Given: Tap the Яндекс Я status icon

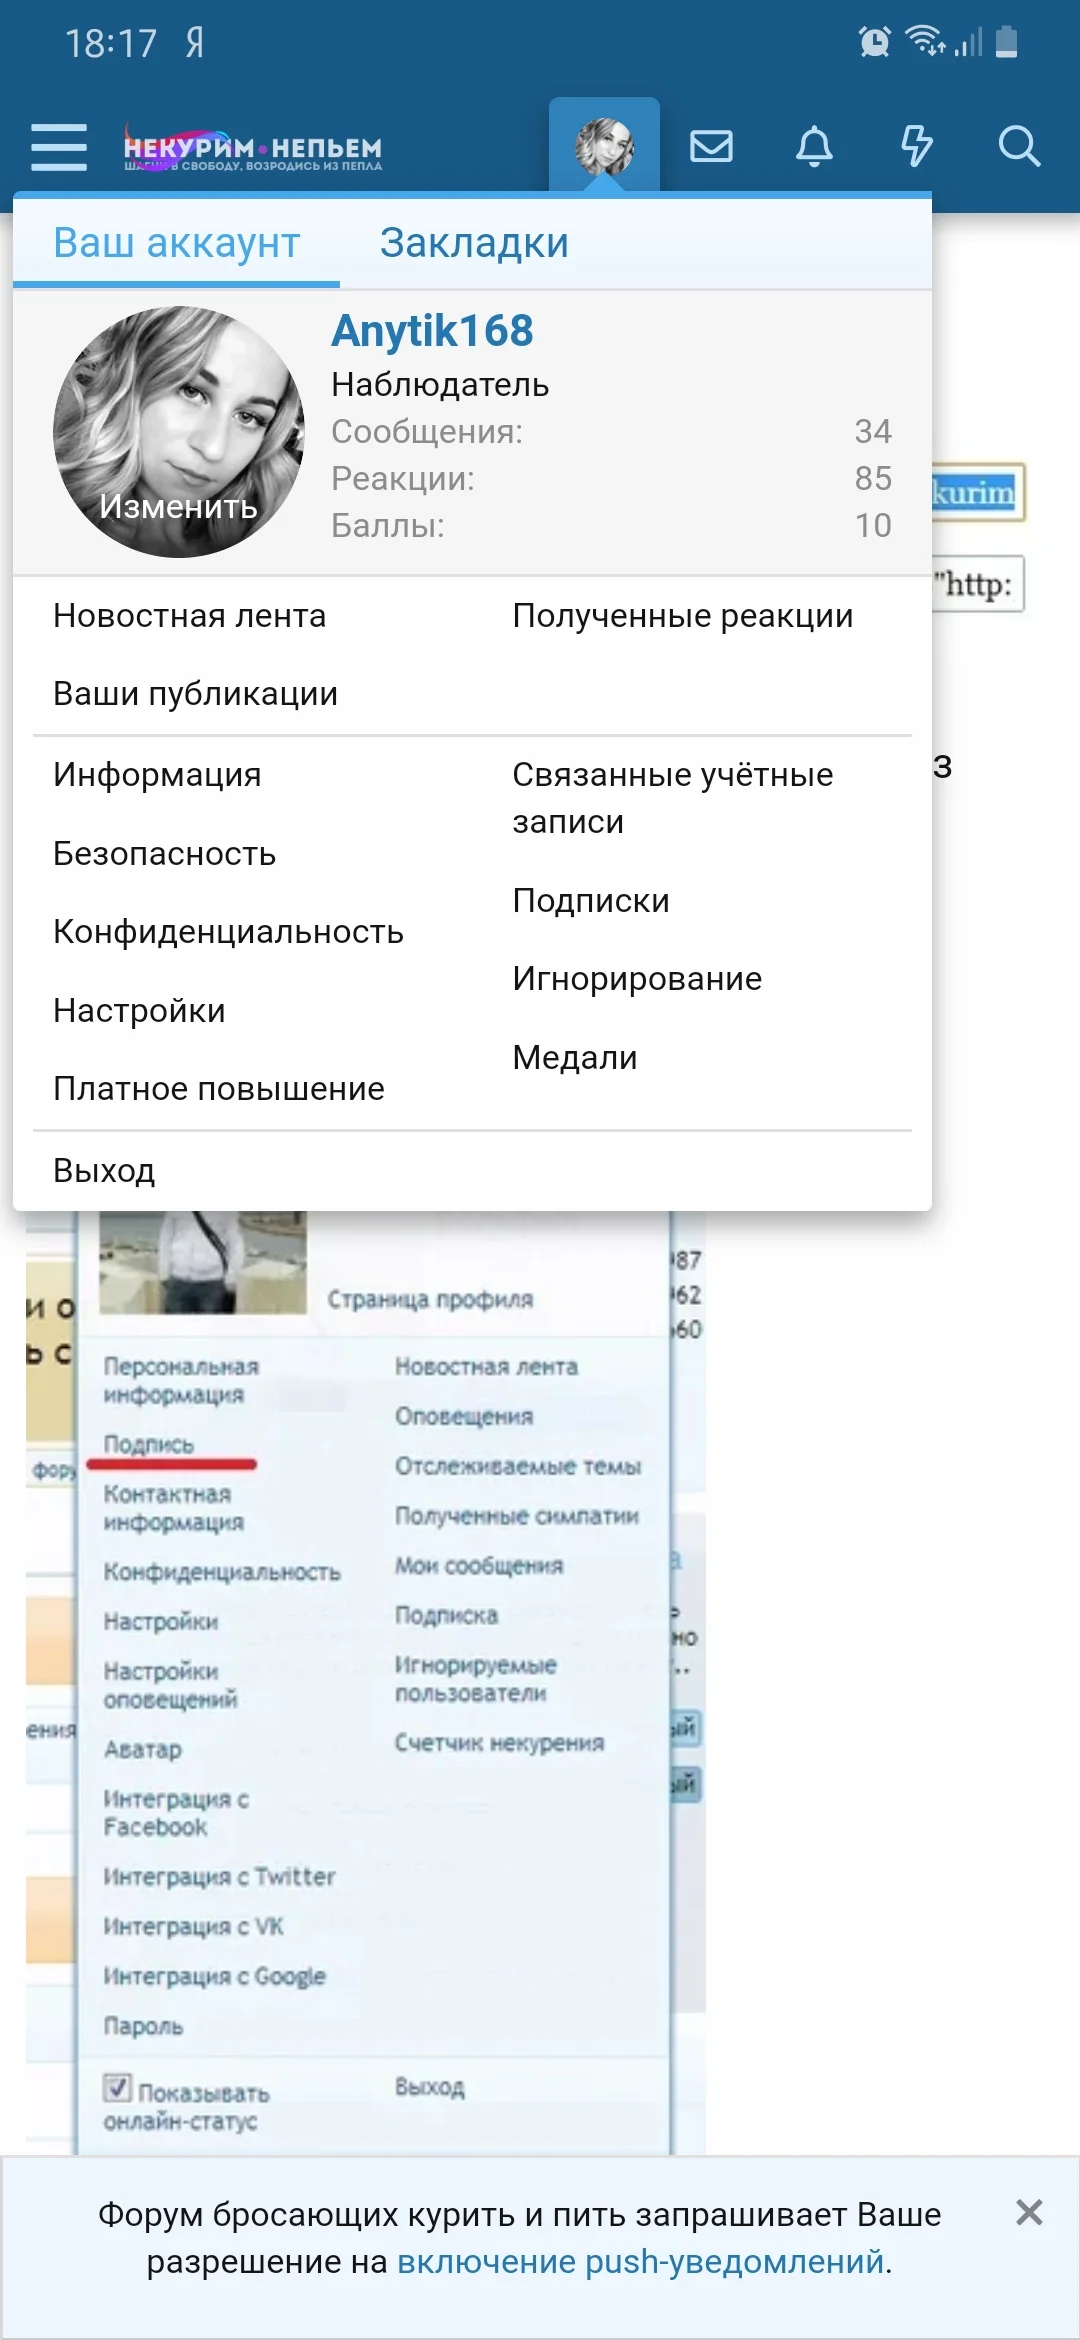Looking at the screenshot, I should pyautogui.click(x=195, y=42).
